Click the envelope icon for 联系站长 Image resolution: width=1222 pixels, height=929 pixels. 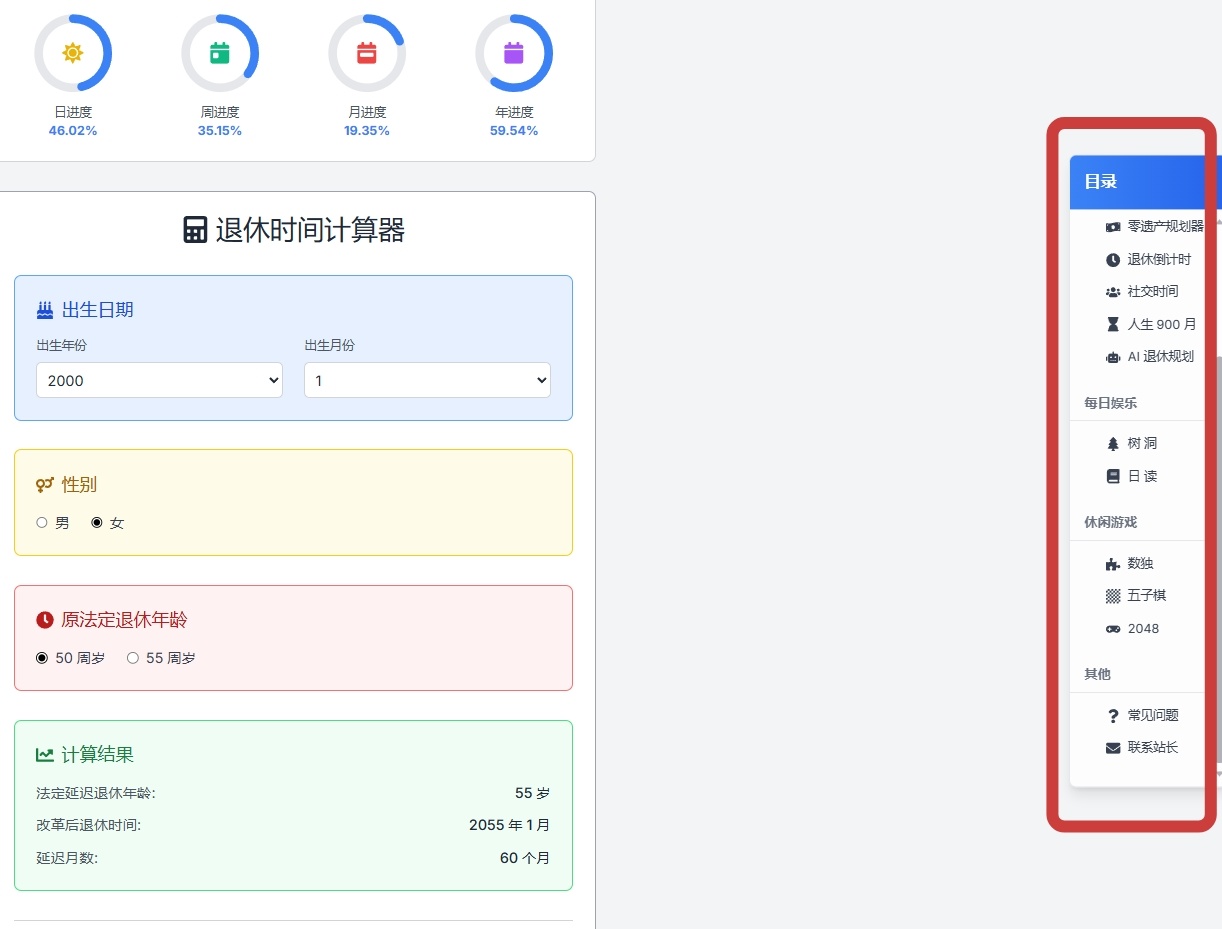coord(1113,748)
